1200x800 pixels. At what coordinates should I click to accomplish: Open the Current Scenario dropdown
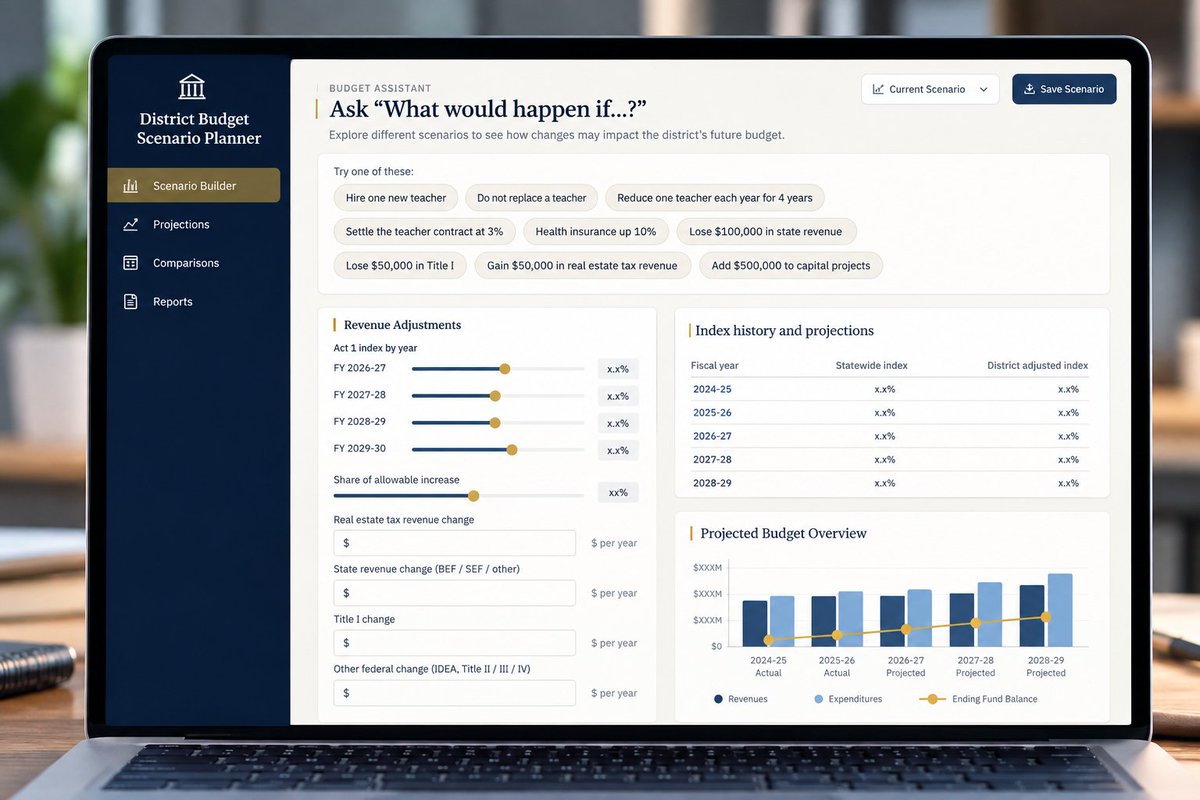point(930,89)
